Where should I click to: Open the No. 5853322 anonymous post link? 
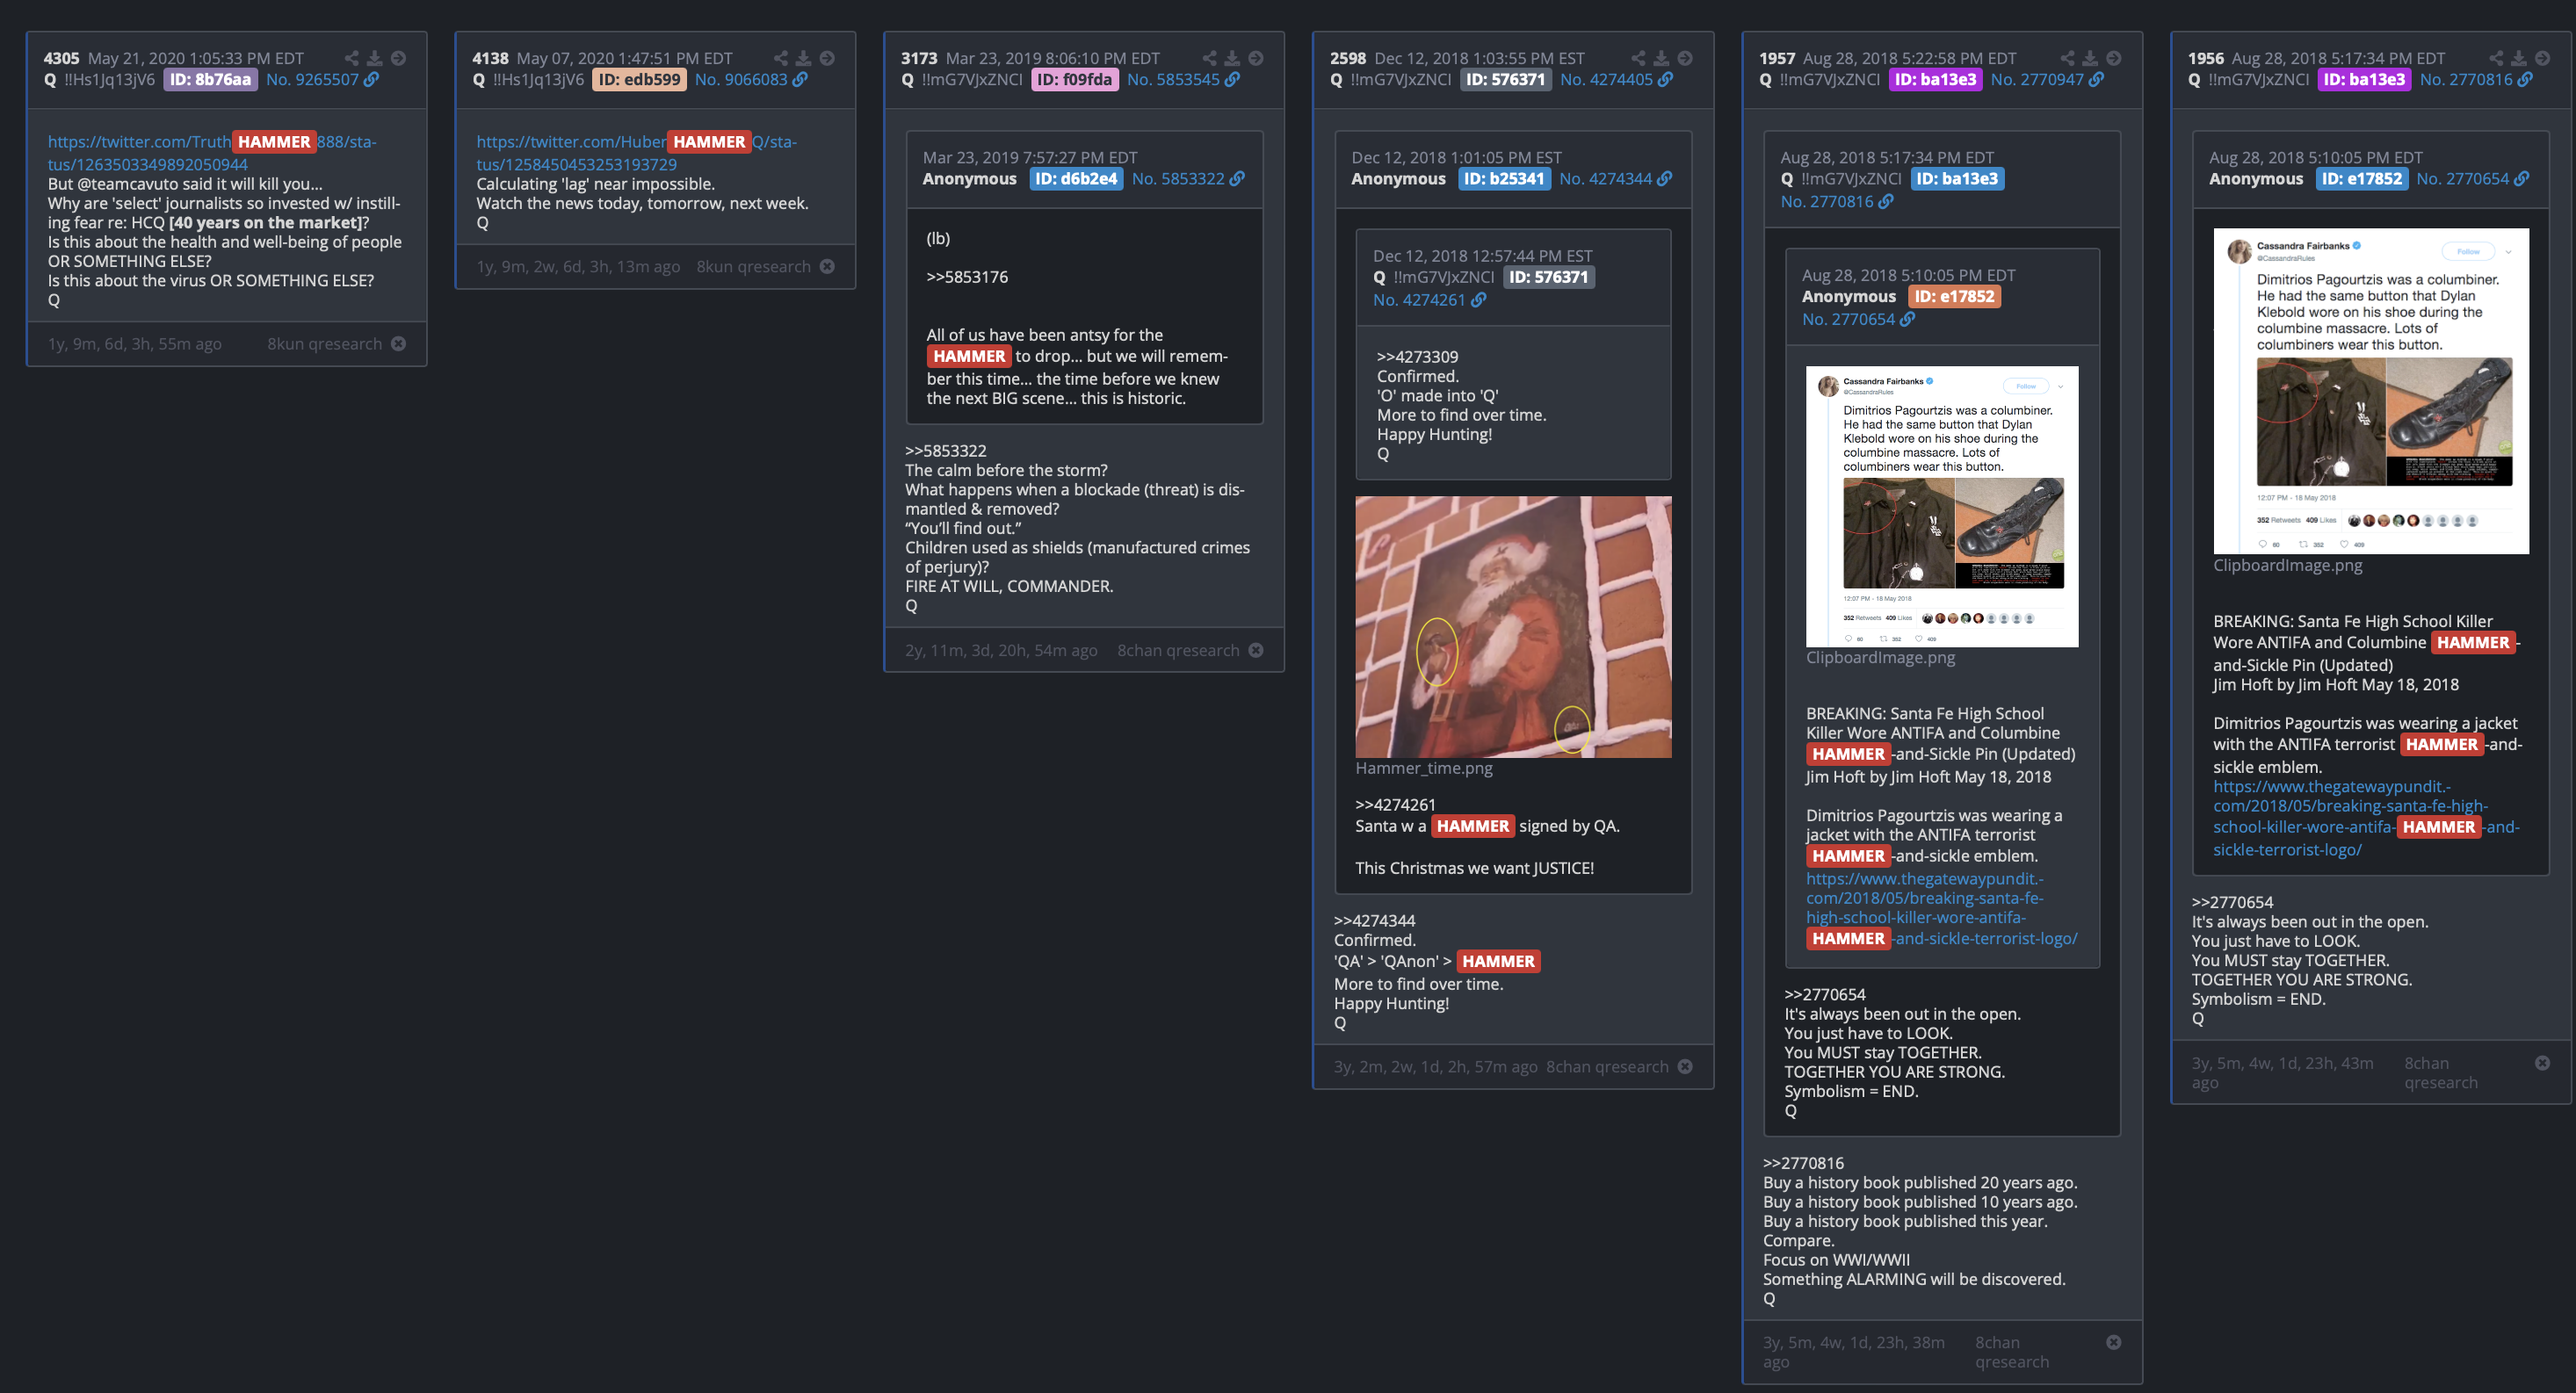[1188, 178]
